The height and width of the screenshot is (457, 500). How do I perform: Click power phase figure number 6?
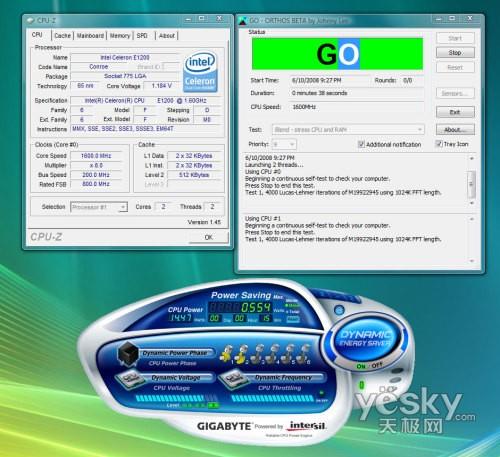click(303, 354)
